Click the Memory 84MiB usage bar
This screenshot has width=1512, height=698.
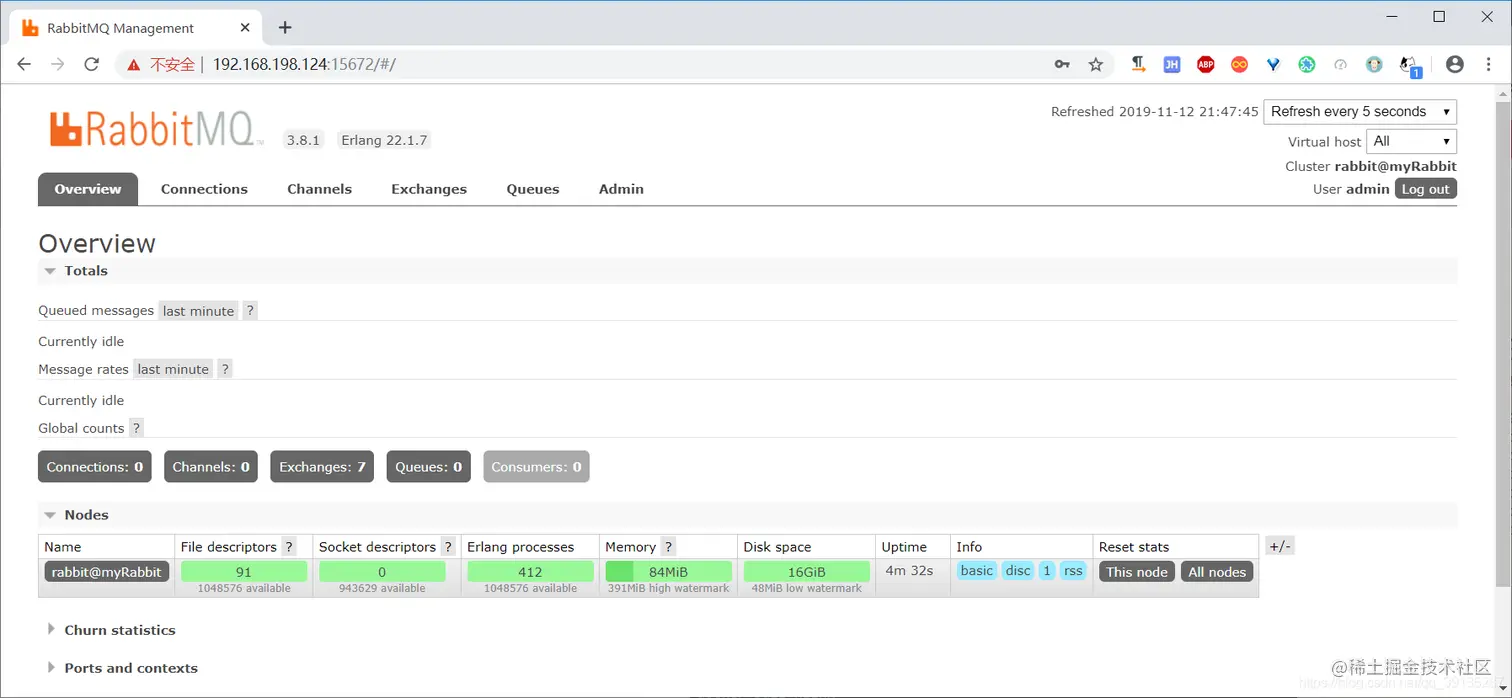668,572
